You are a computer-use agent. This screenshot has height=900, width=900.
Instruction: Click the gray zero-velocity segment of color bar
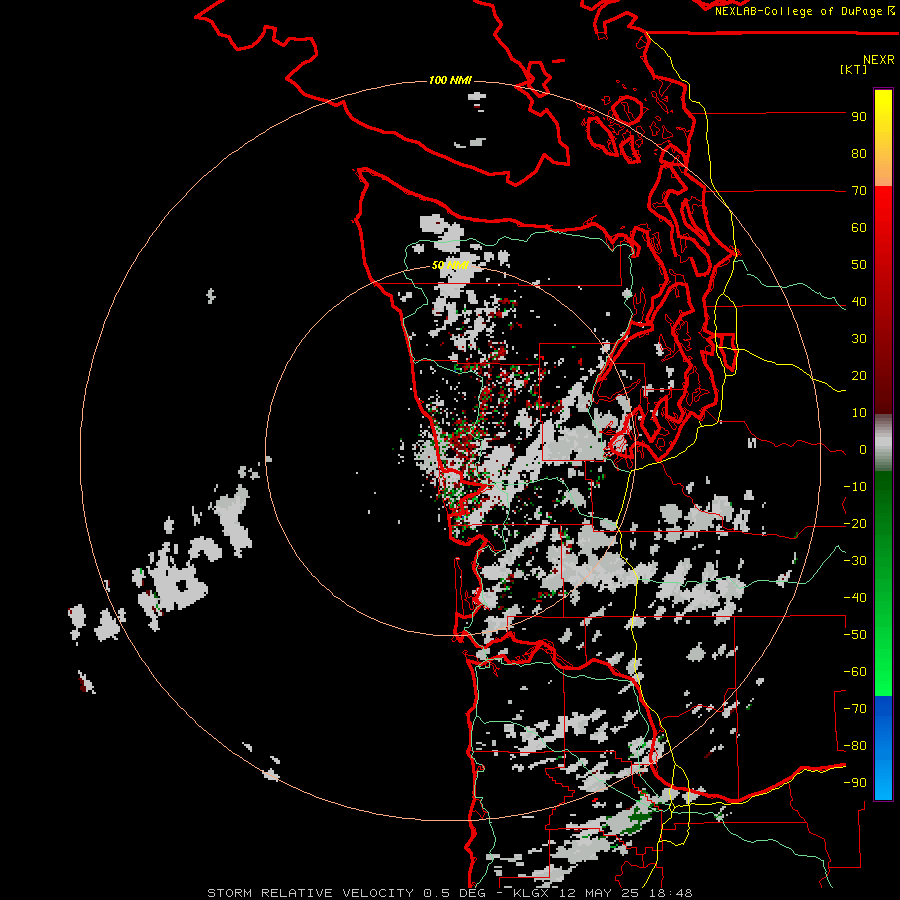(883, 443)
